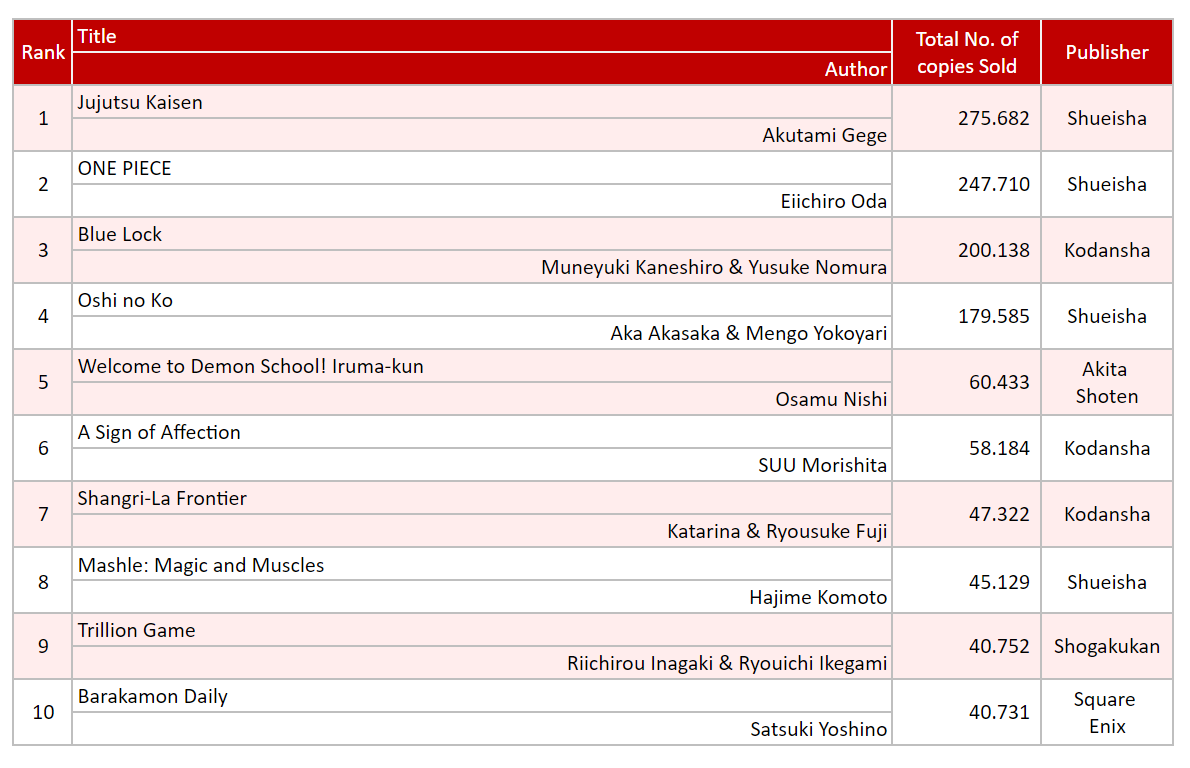Select the Shogakukan publisher cell
The image size is (1190, 768).
coord(1107,647)
